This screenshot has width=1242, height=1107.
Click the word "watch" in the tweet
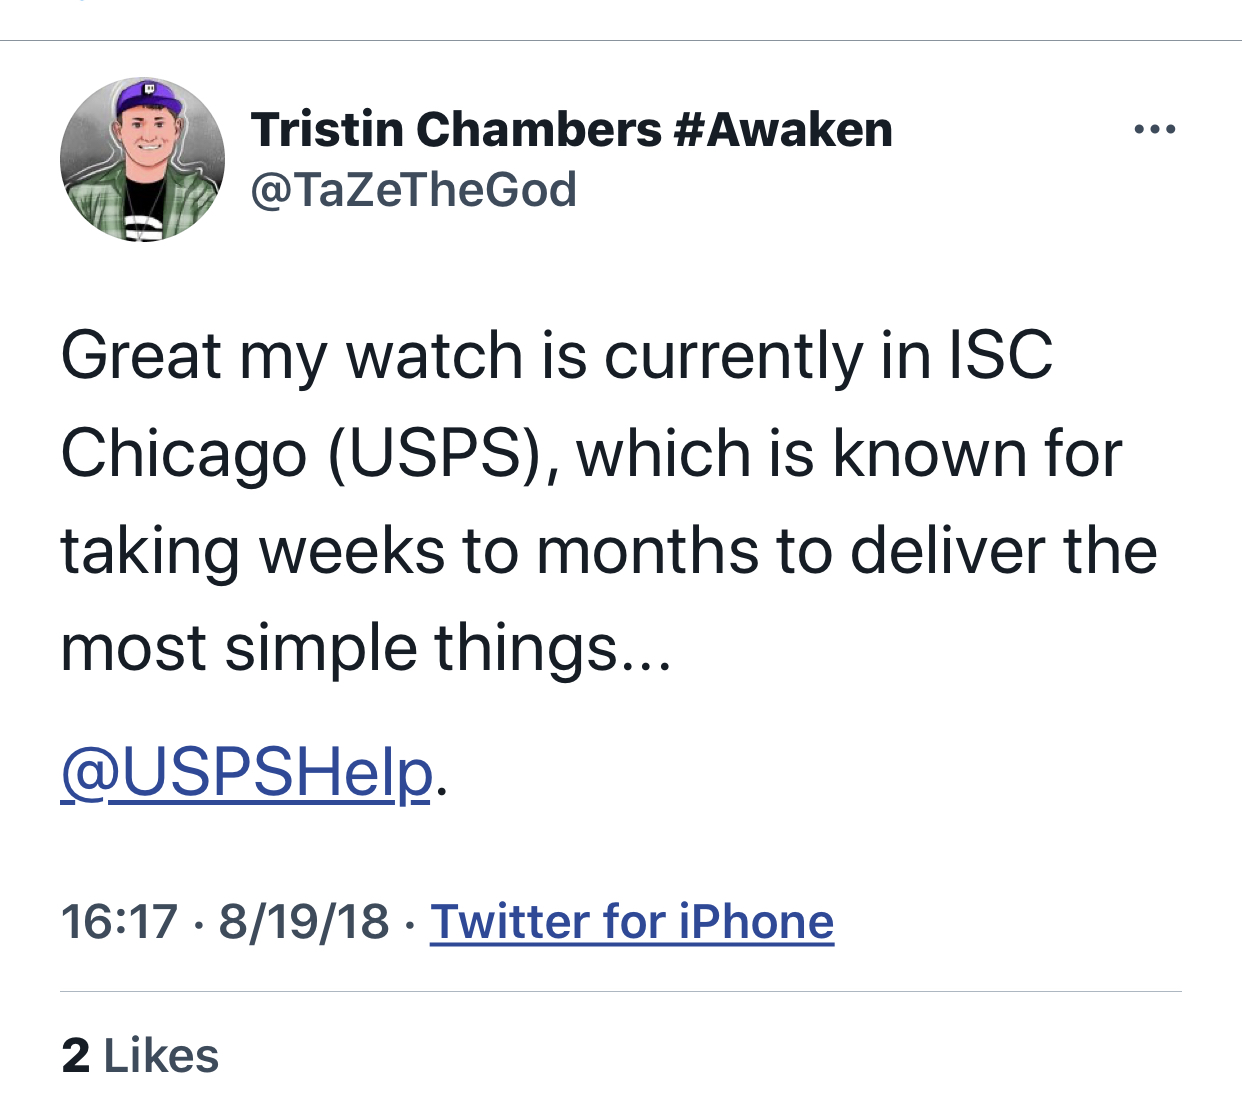pyautogui.click(x=434, y=356)
